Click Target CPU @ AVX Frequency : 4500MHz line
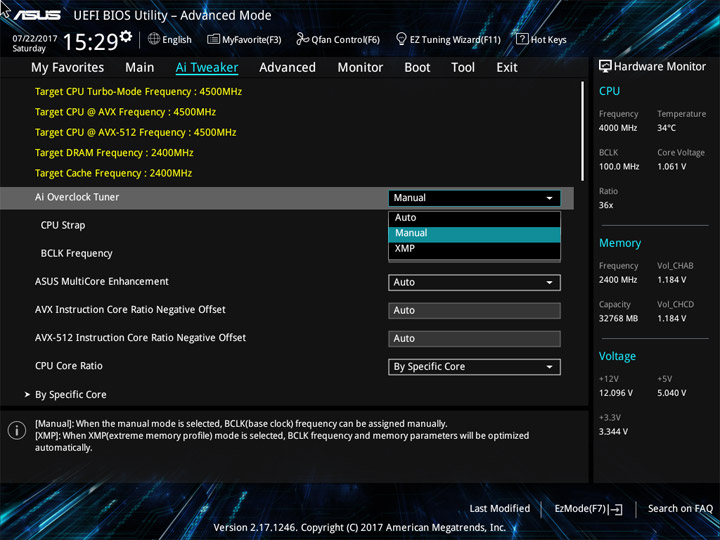720x540 pixels. (125, 112)
